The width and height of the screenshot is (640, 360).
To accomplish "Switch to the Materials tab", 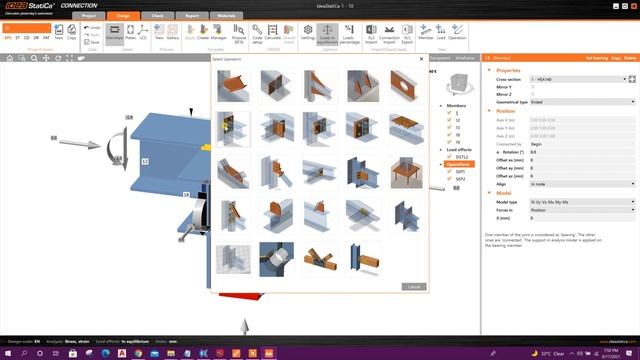I will click(x=227, y=16).
